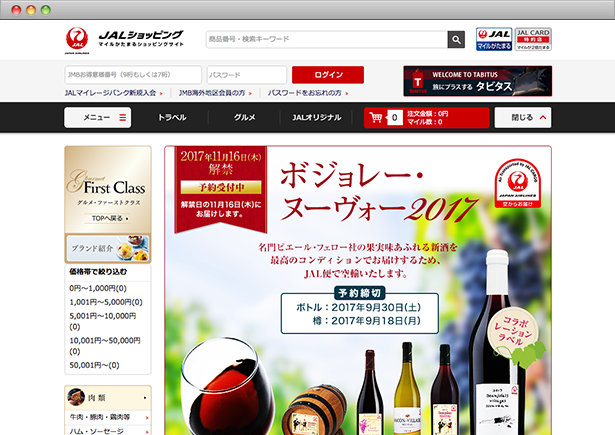Select the グルメ menu item
The image size is (615, 435).
pyautogui.click(x=244, y=117)
